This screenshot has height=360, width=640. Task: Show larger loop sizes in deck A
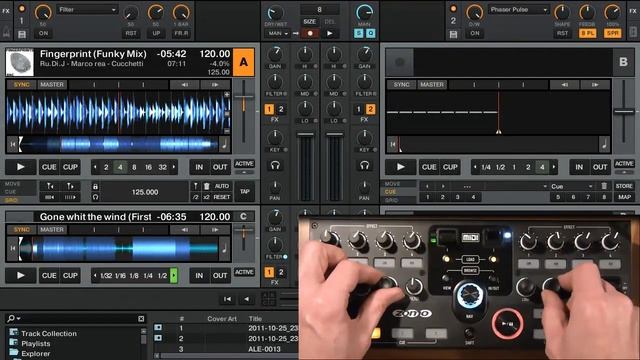tap(174, 167)
